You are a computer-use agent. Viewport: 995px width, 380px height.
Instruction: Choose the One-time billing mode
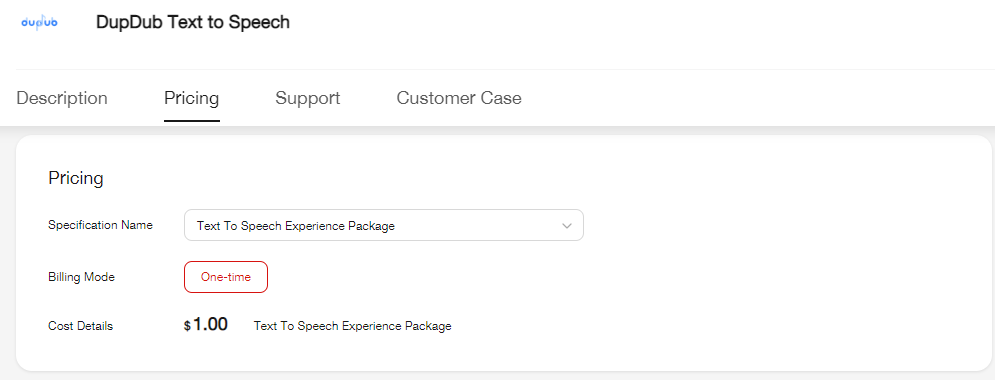coord(226,277)
